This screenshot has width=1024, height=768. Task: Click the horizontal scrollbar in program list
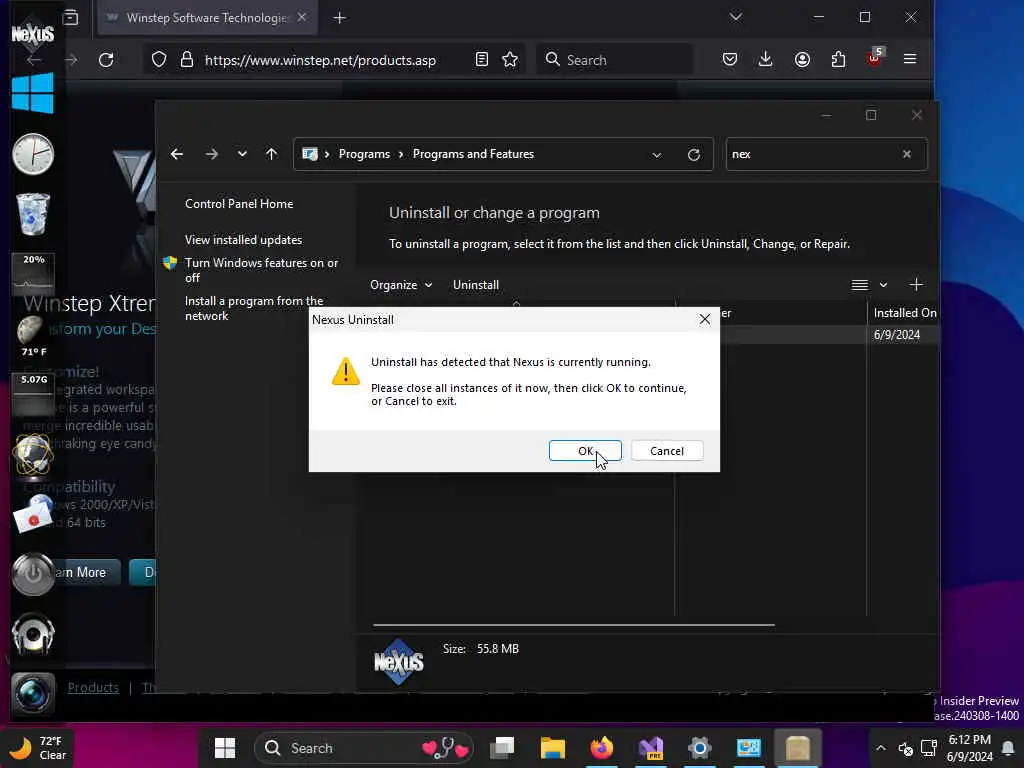573,625
